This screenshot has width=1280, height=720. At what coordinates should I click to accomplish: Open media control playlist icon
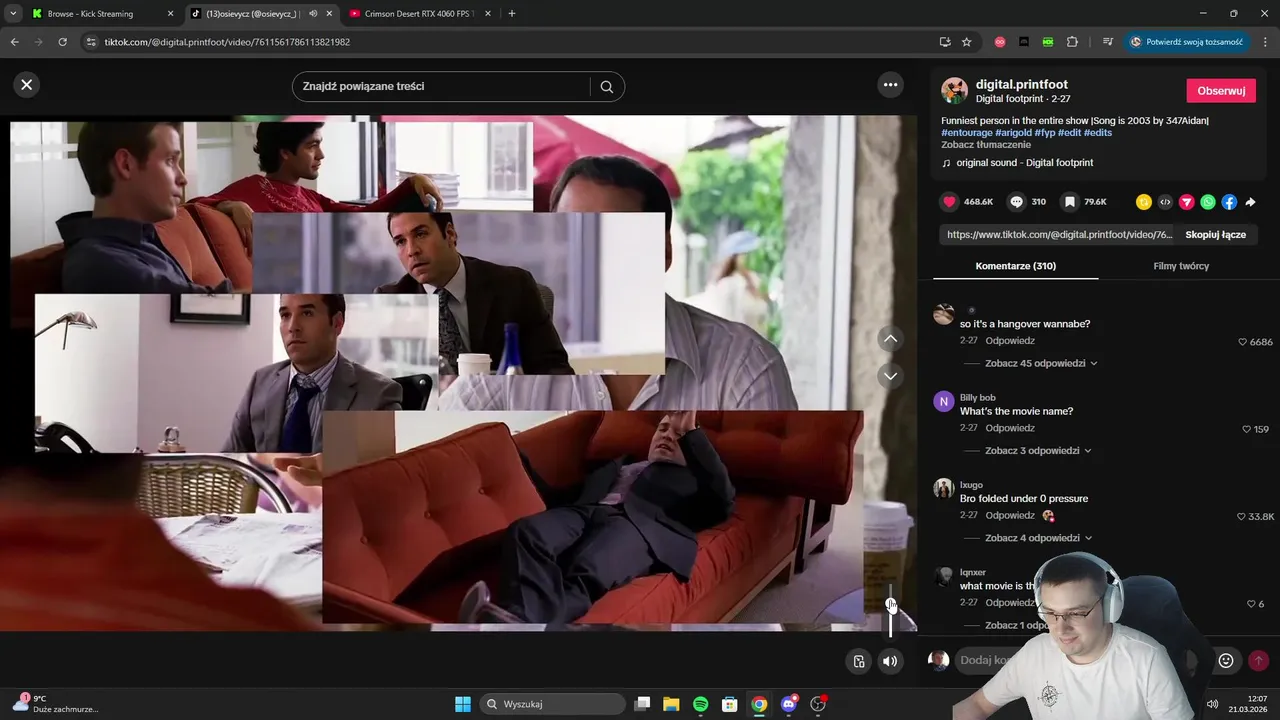point(1108,42)
